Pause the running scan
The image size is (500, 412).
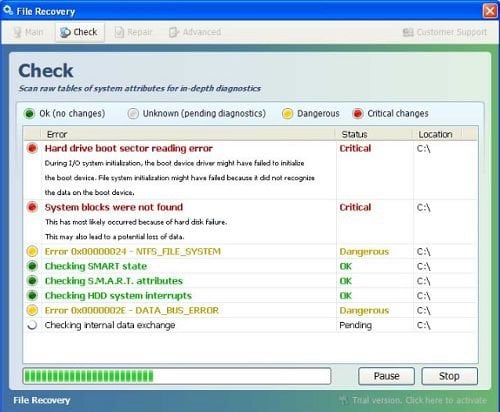tap(386, 376)
